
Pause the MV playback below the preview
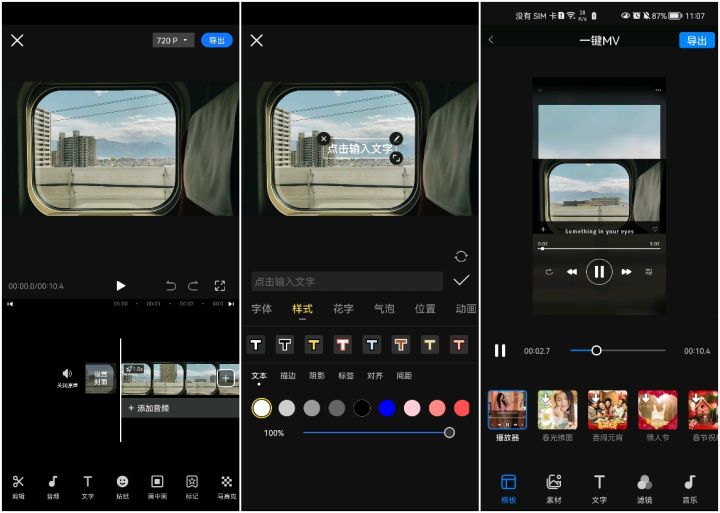(x=500, y=351)
